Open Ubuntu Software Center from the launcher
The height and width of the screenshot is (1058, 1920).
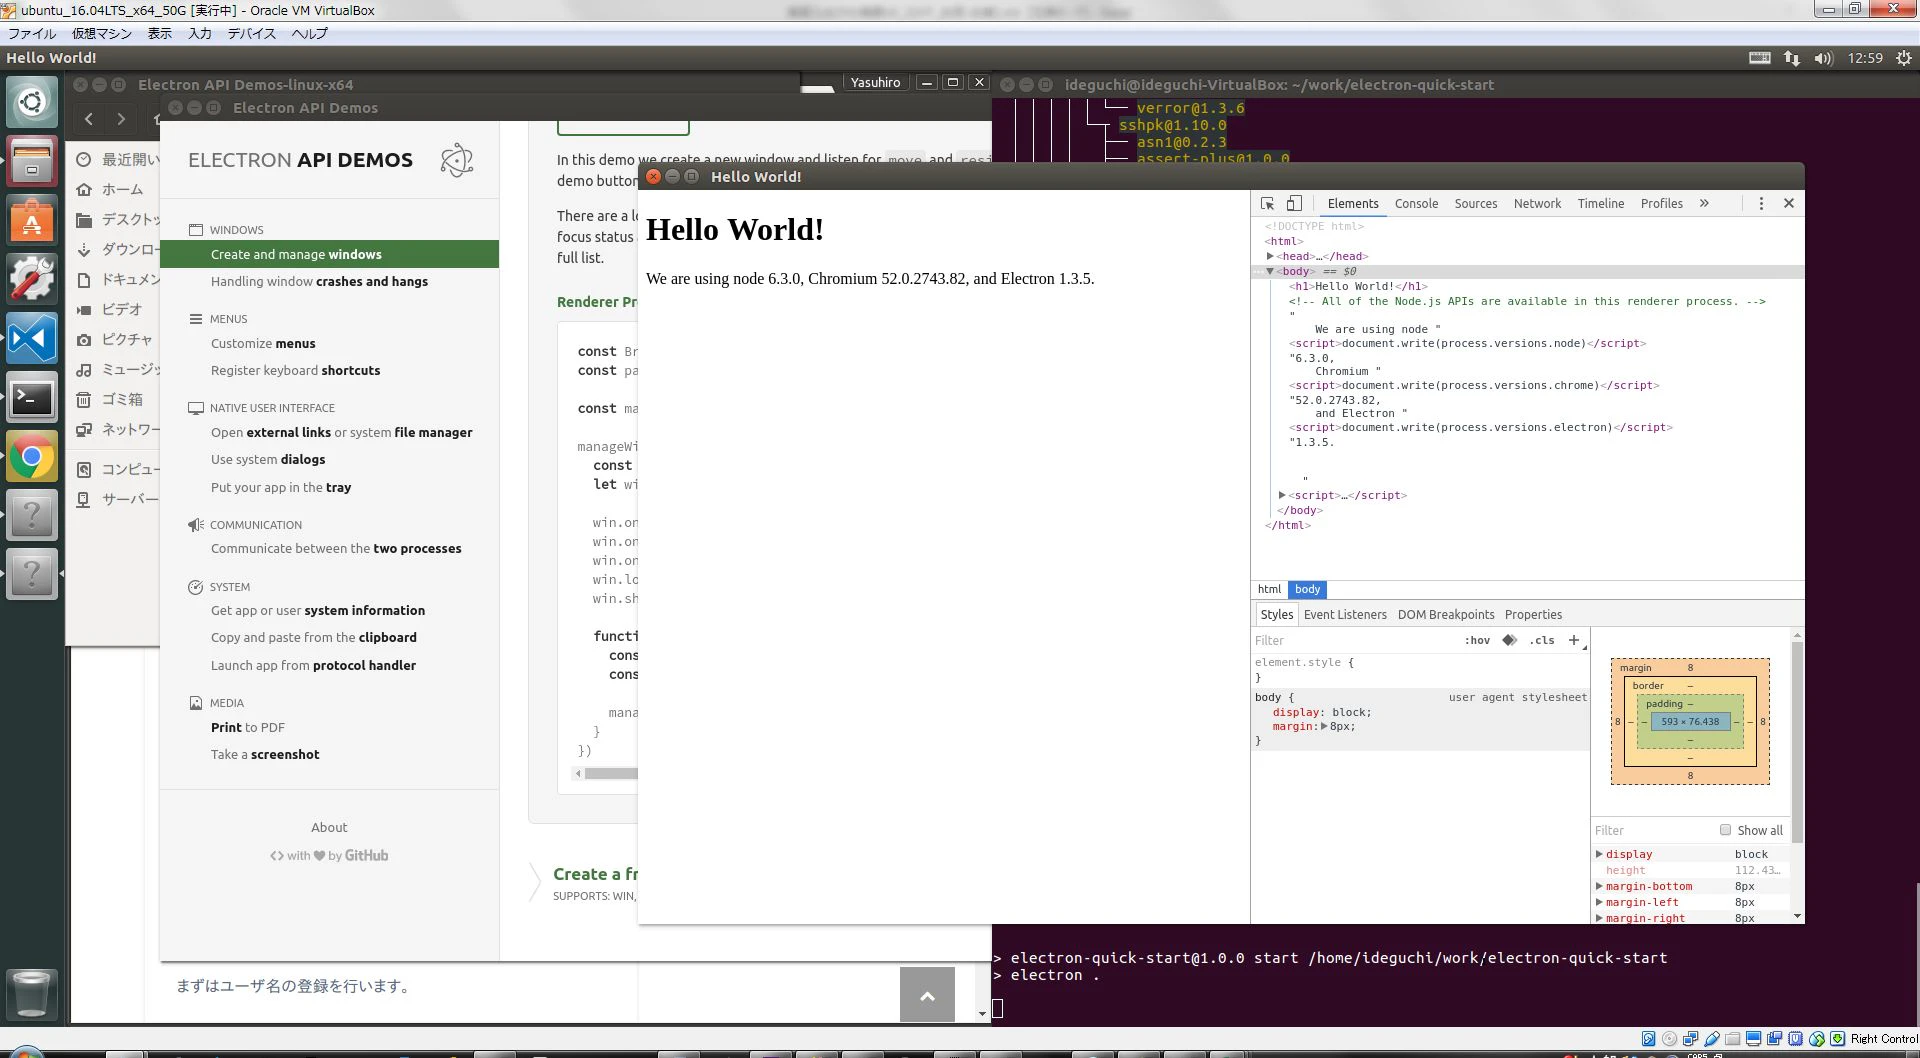tap(32, 220)
